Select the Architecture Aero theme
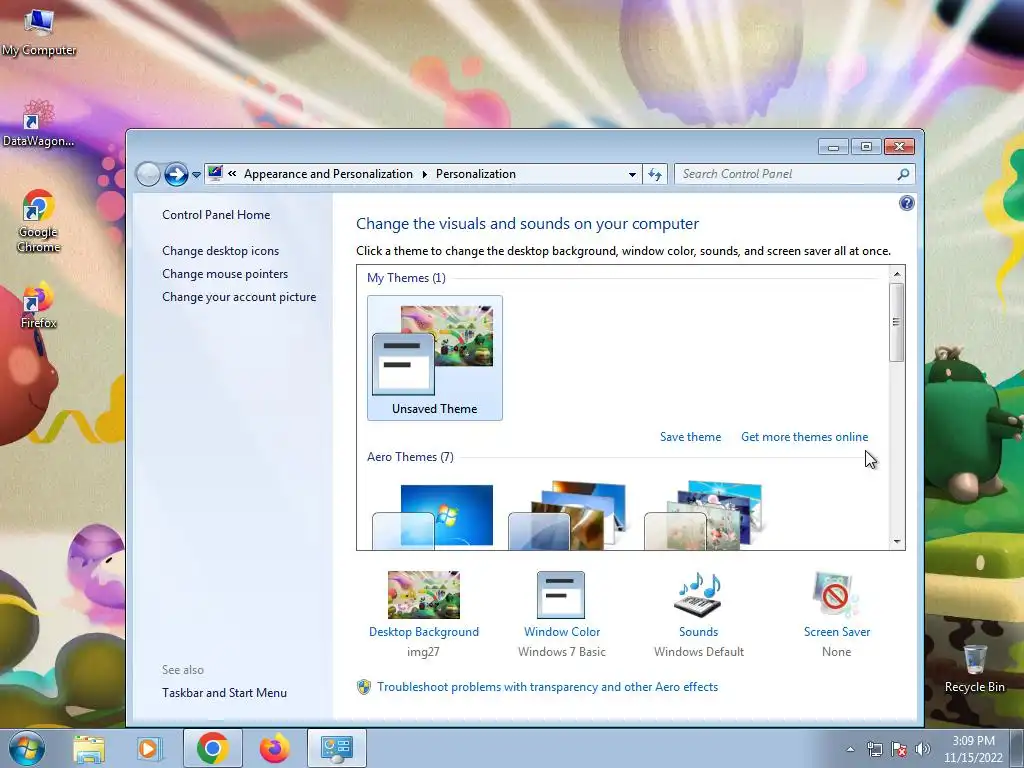Viewport: 1024px width, 768px height. click(x=568, y=516)
